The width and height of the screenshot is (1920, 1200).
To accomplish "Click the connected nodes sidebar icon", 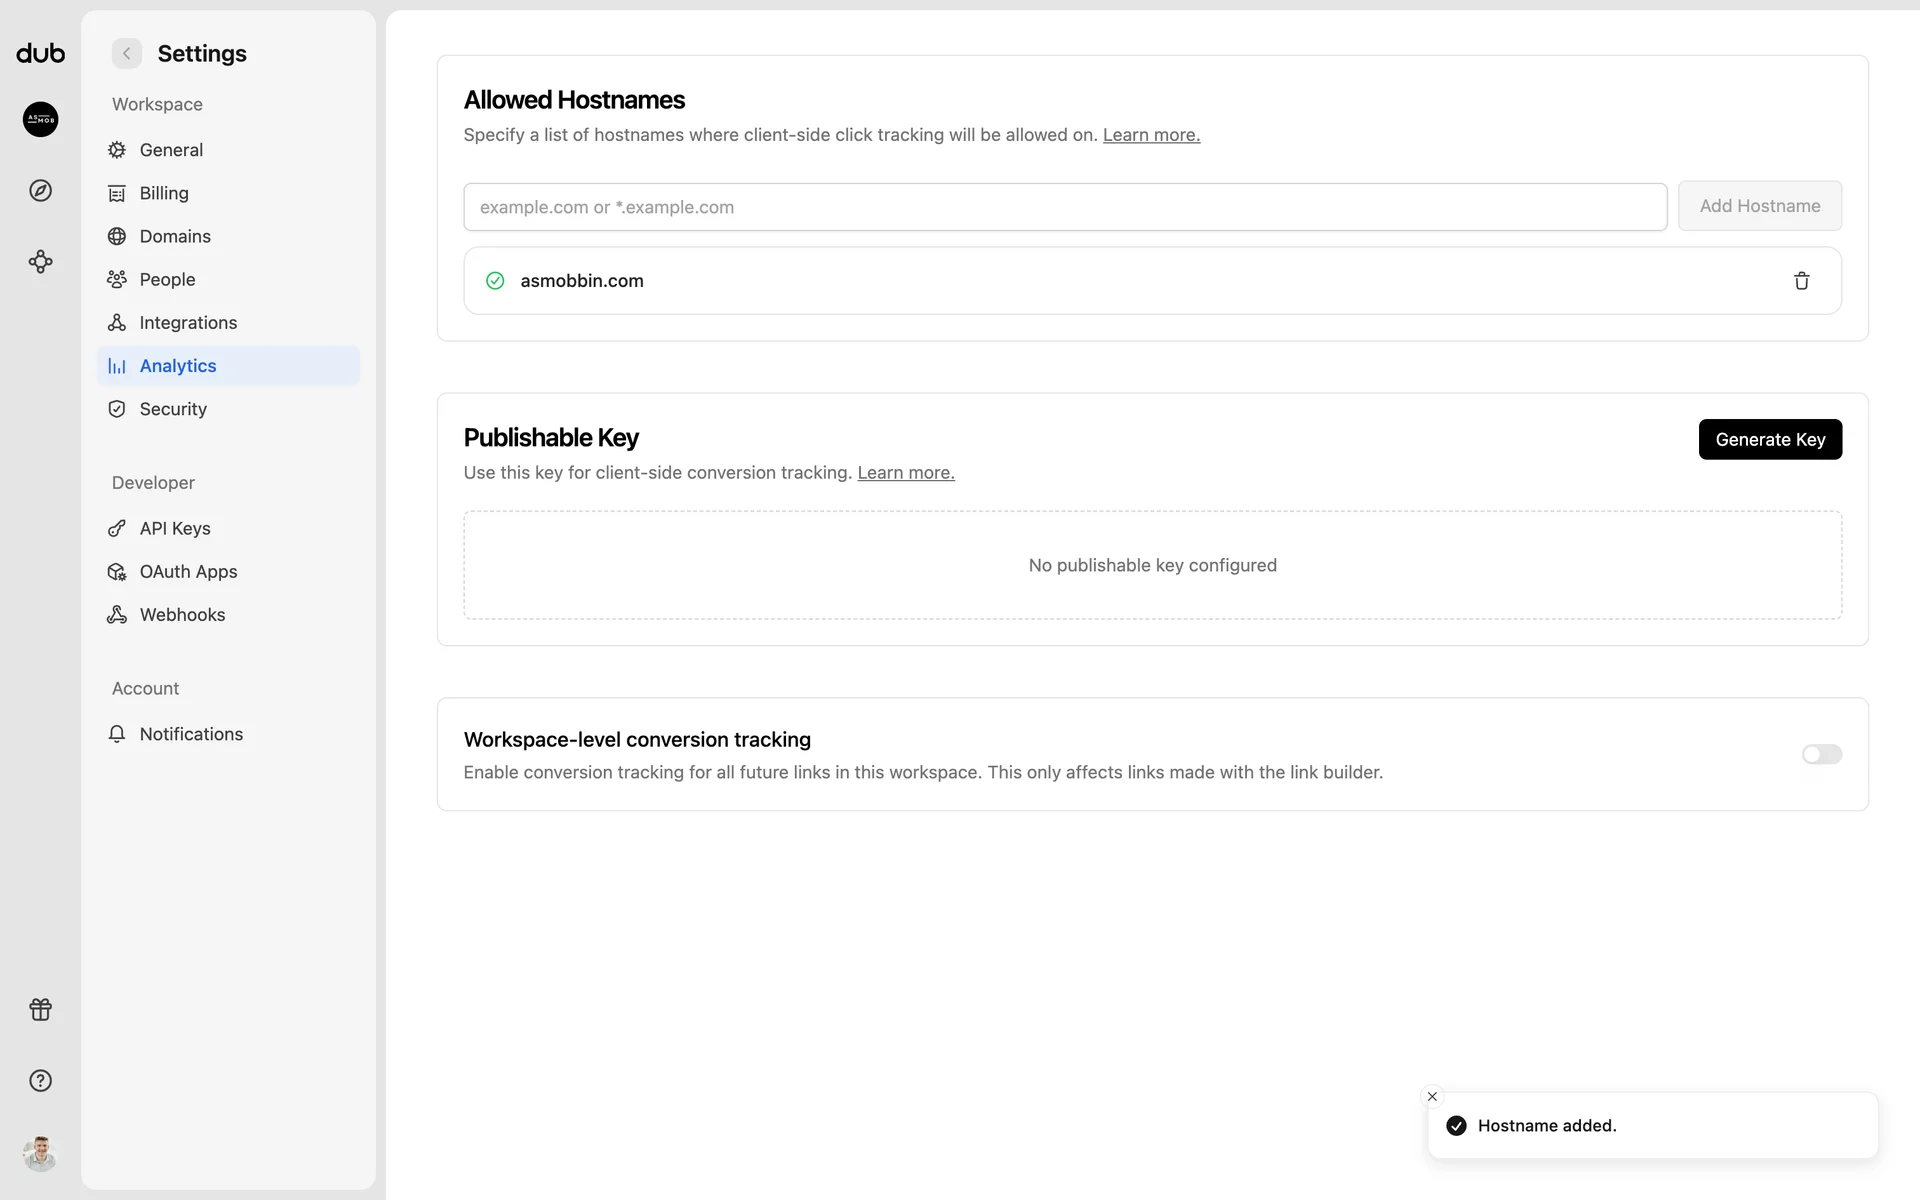I will 41,262.
